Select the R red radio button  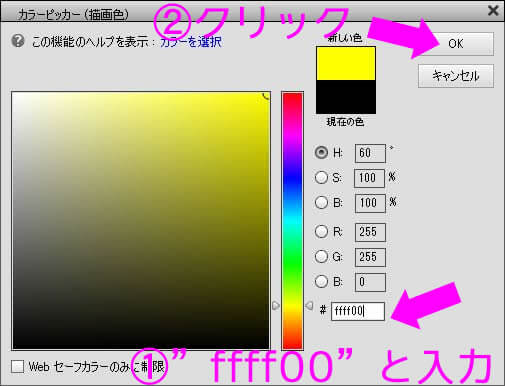(x=321, y=231)
